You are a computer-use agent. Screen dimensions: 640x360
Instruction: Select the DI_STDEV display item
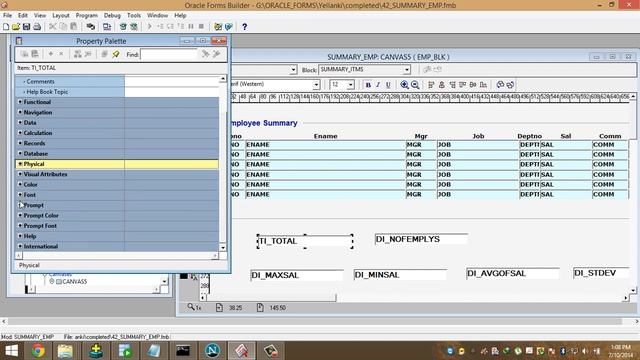pyautogui.click(x=601, y=273)
